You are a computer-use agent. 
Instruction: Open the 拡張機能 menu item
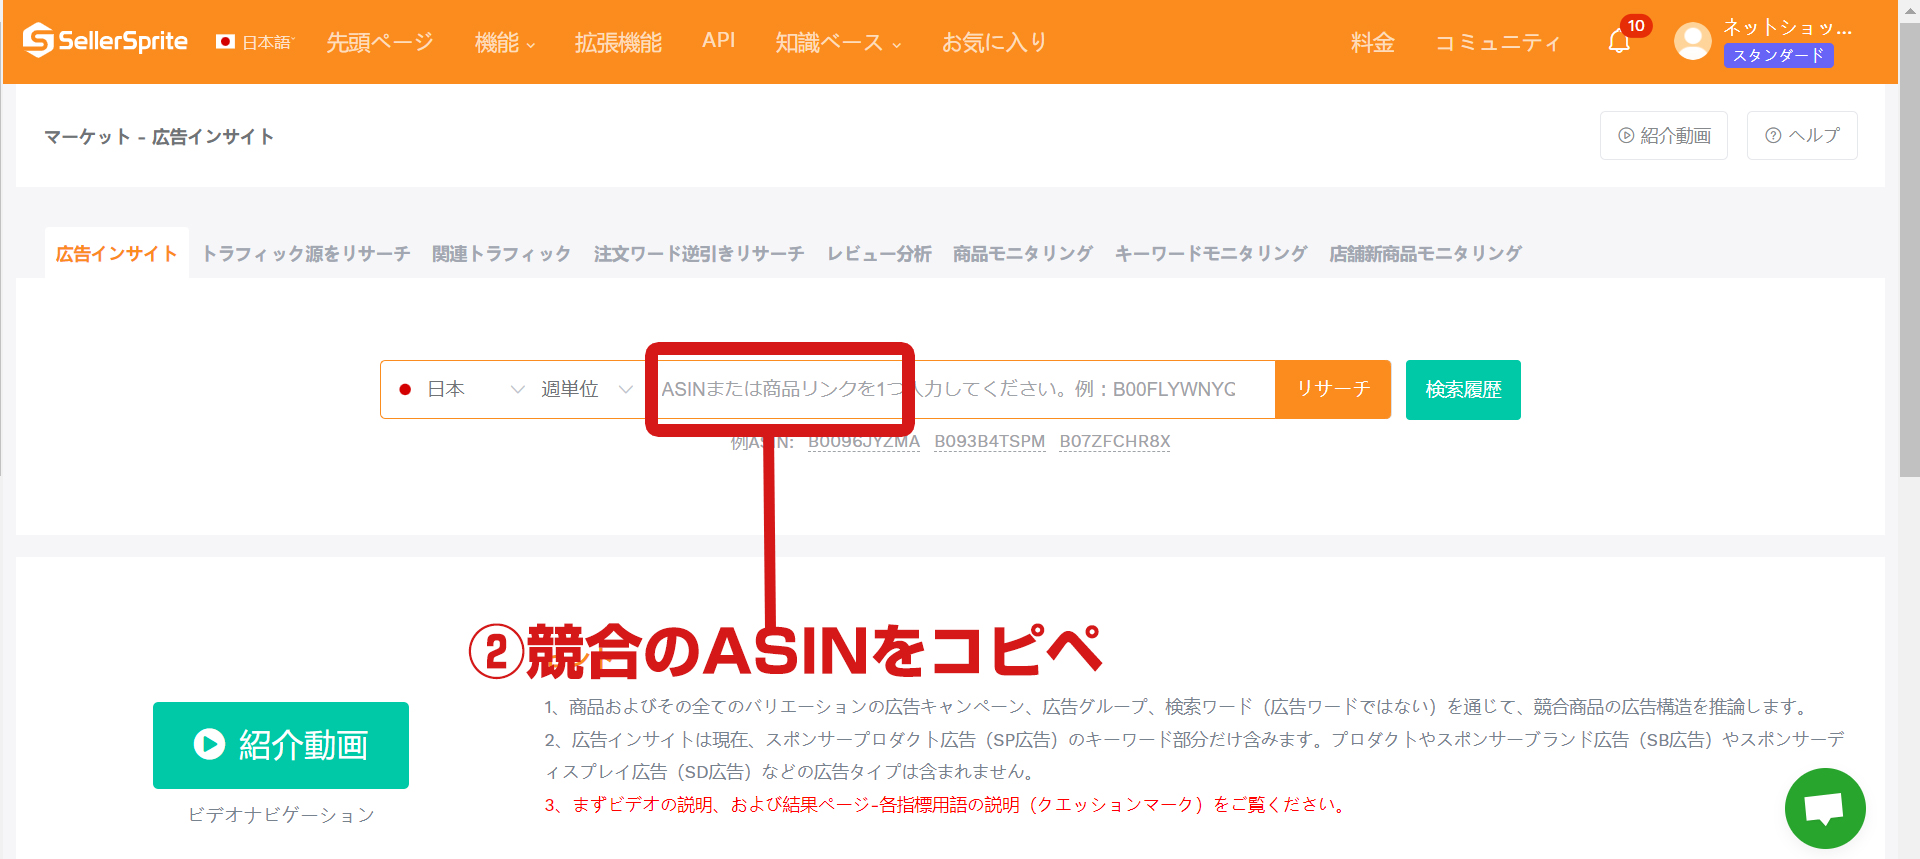coord(618,42)
